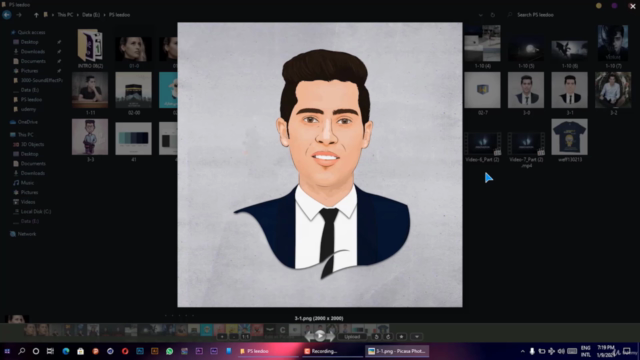Rotate the photo counter-clockwise
The width and height of the screenshot is (640, 360).
[x=376, y=337]
